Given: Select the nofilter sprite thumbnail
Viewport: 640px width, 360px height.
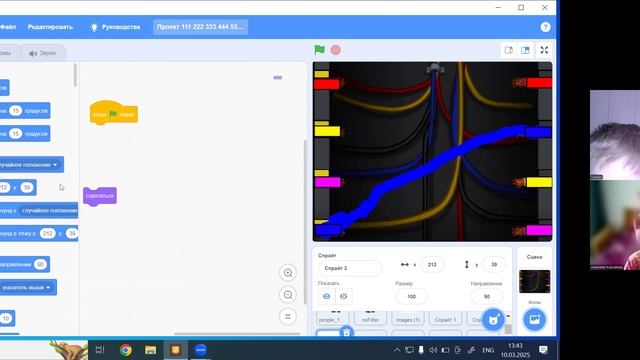Looking at the screenshot, I should click(370, 317).
